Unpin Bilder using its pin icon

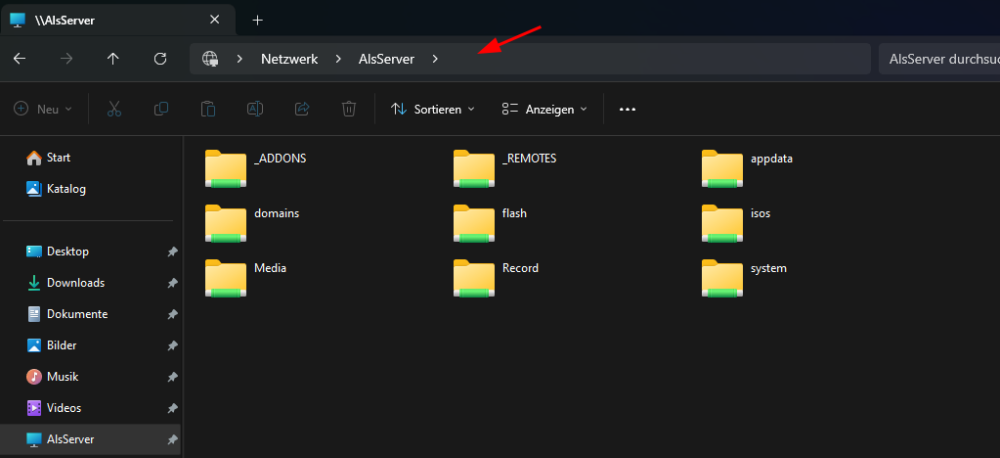172,346
